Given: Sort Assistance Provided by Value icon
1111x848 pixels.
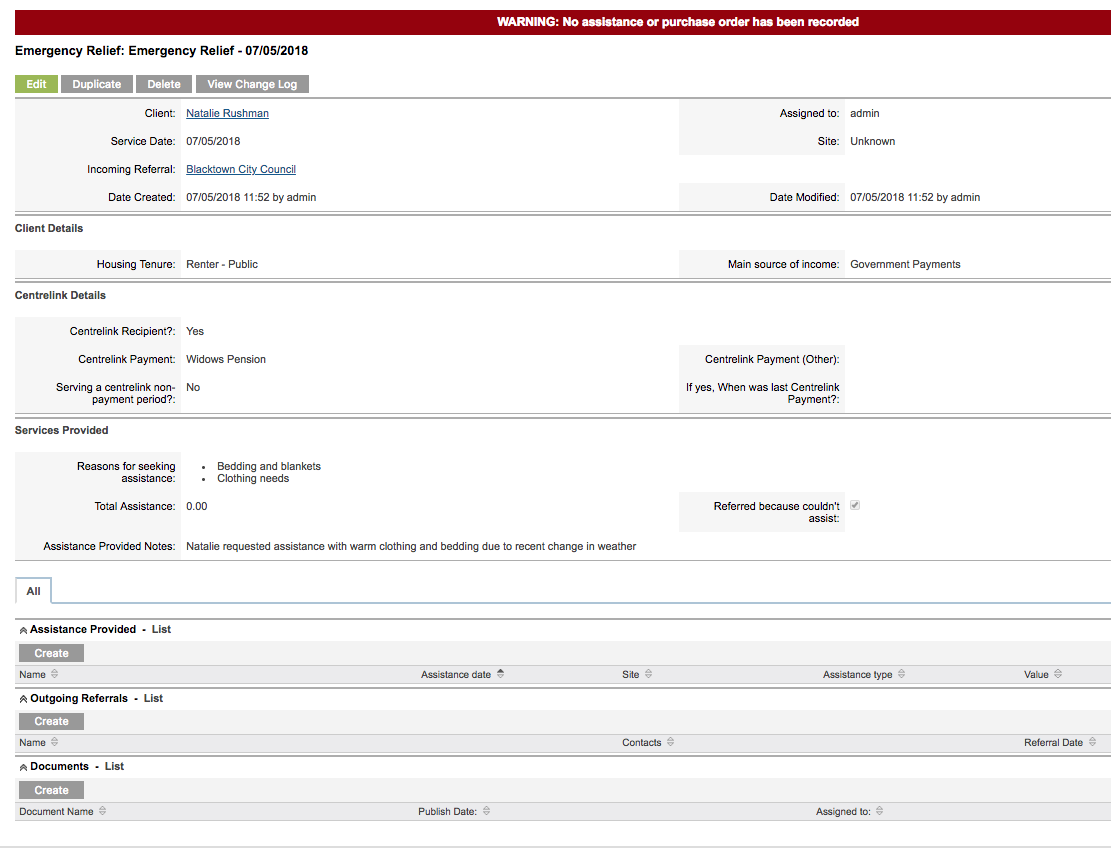Looking at the screenshot, I should coord(1058,674).
